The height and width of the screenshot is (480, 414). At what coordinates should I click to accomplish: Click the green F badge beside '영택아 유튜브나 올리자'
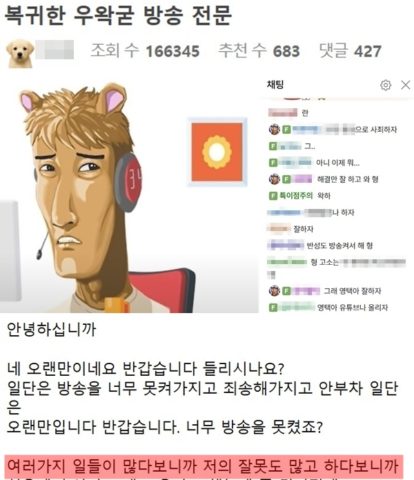click(273, 307)
